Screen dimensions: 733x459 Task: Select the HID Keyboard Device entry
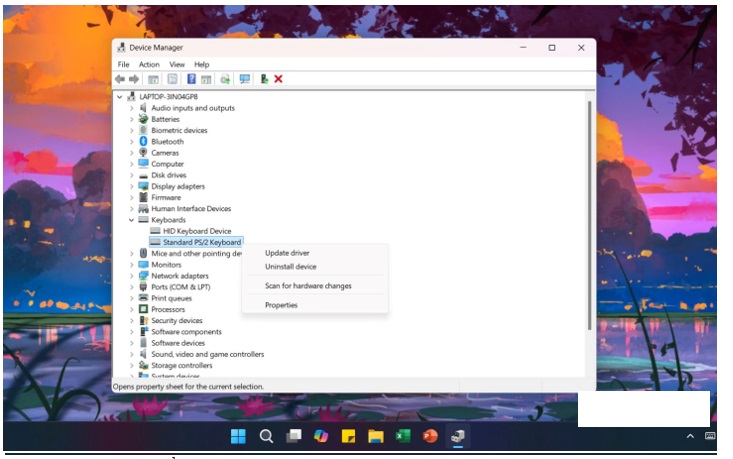196,231
